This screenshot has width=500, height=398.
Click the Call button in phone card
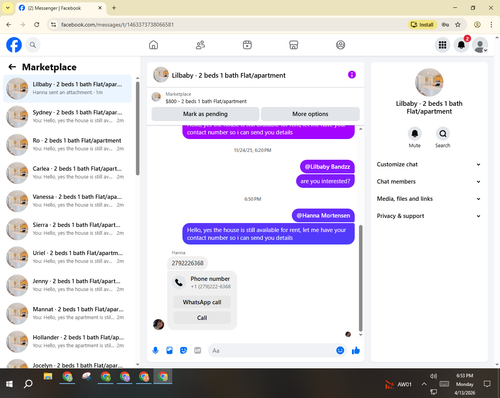click(202, 318)
